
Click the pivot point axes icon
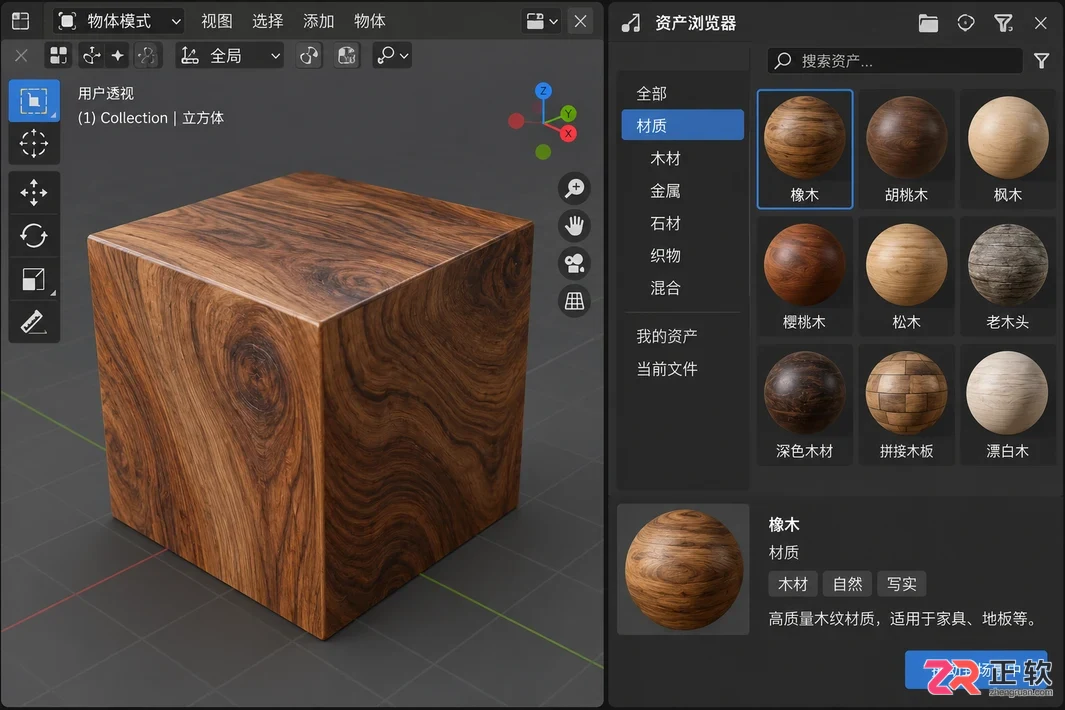point(91,56)
